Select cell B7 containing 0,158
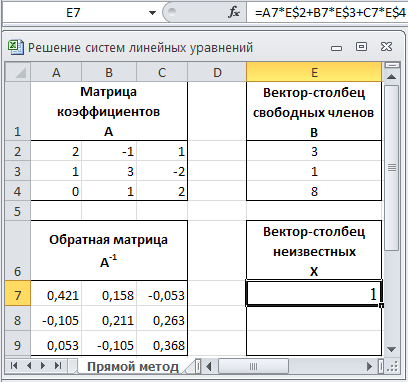 [109, 293]
